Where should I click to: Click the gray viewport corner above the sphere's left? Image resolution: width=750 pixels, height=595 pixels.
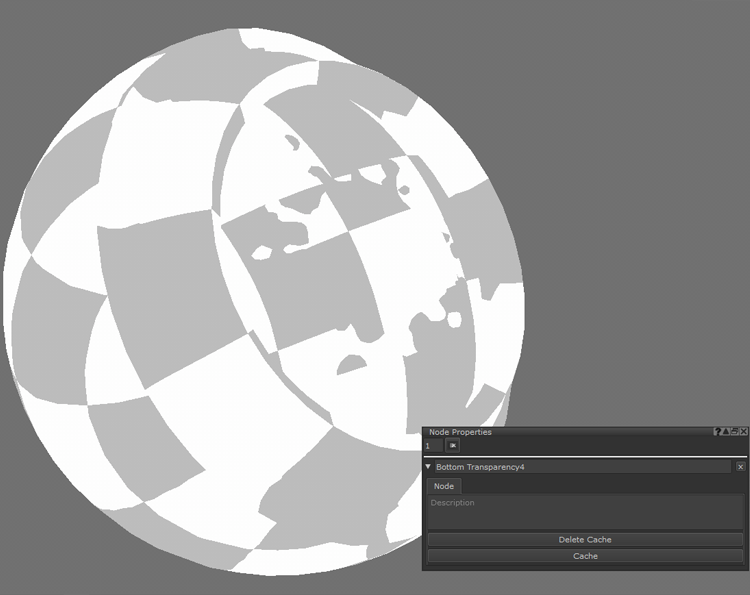(x=40, y=40)
